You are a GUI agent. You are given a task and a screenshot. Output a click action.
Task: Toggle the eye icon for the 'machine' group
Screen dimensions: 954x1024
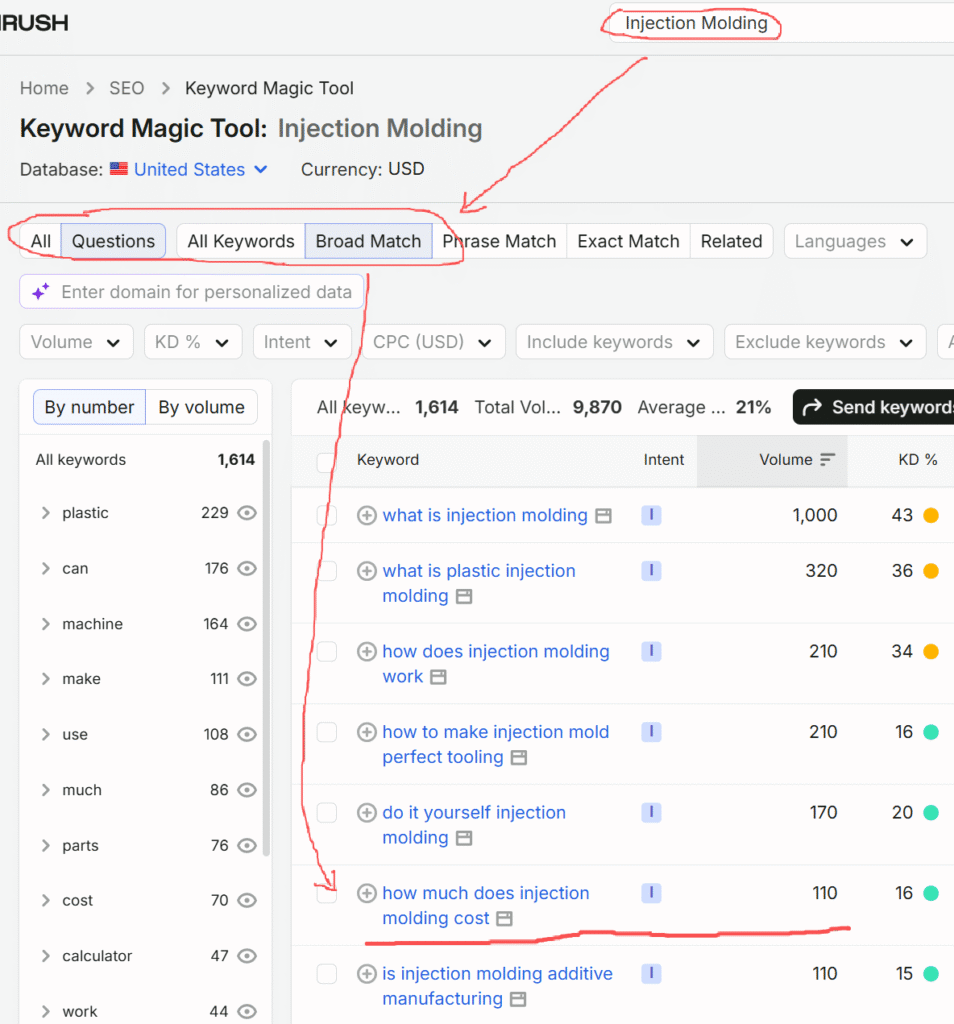pos(247,624)
